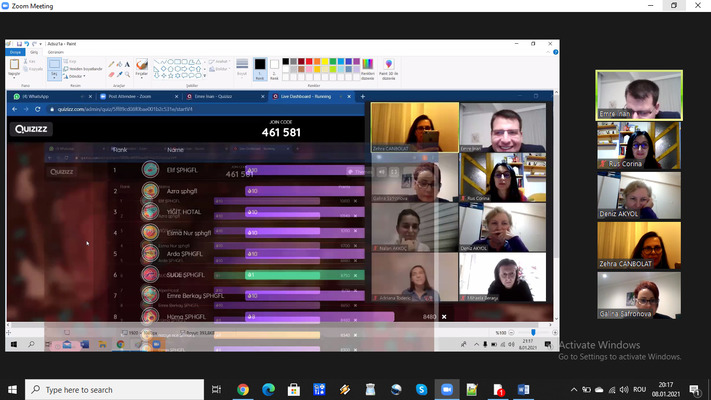This screenshot has height=400, width=711.
Task: Click the quizizz.com address bar
Action: pyautogui.click(x=204, y=109)
